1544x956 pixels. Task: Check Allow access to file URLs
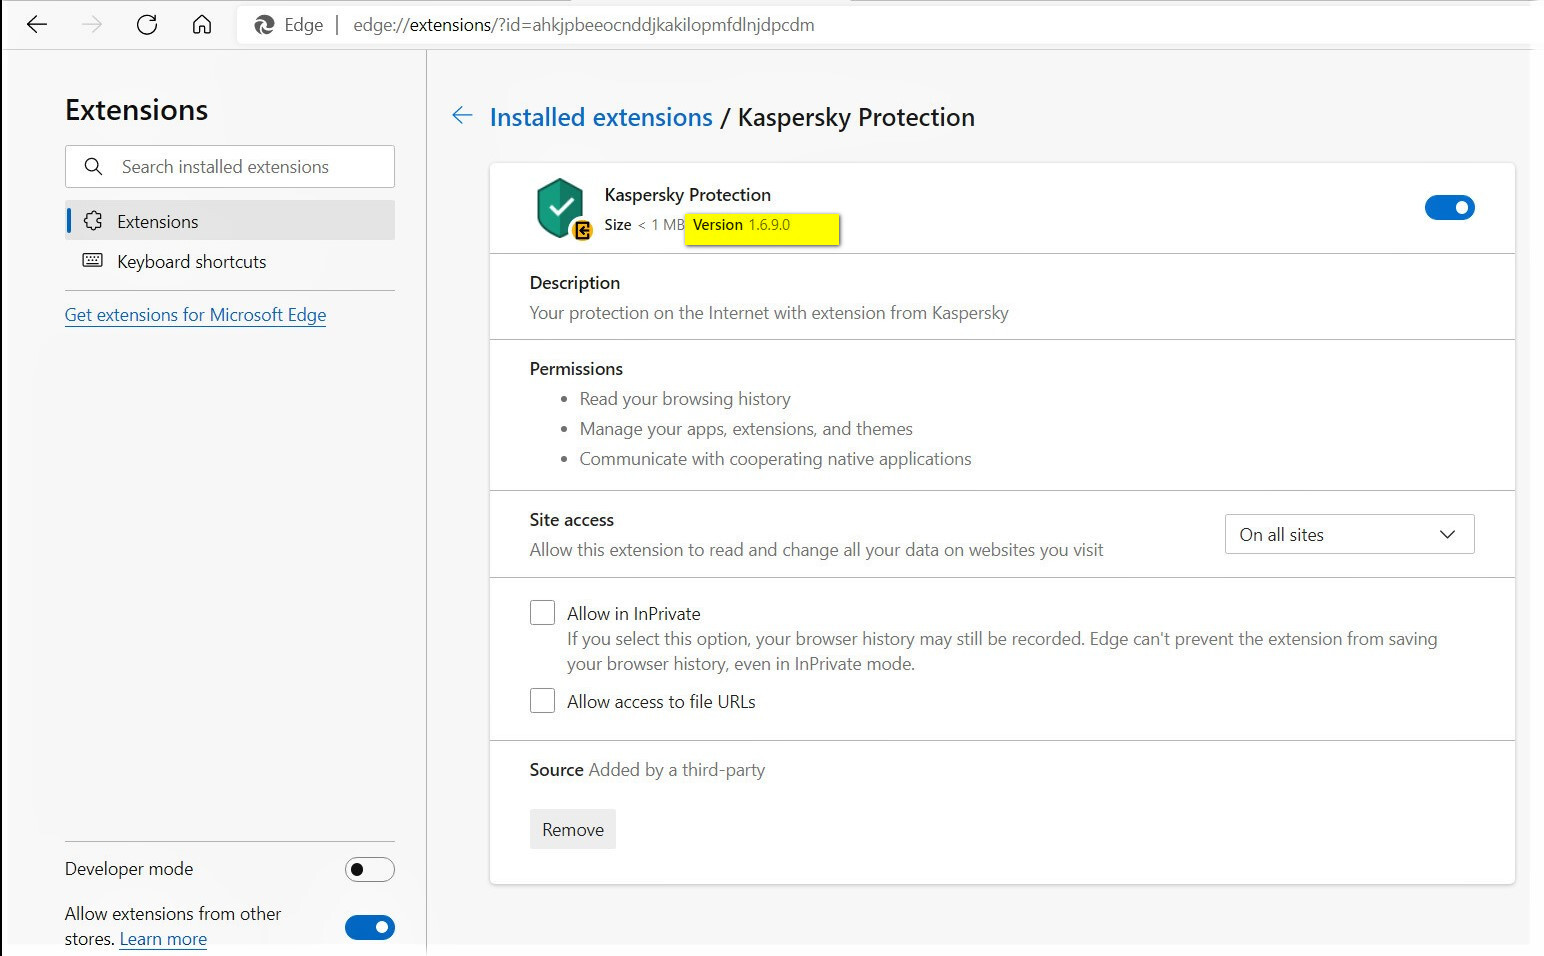pos(542,701)
